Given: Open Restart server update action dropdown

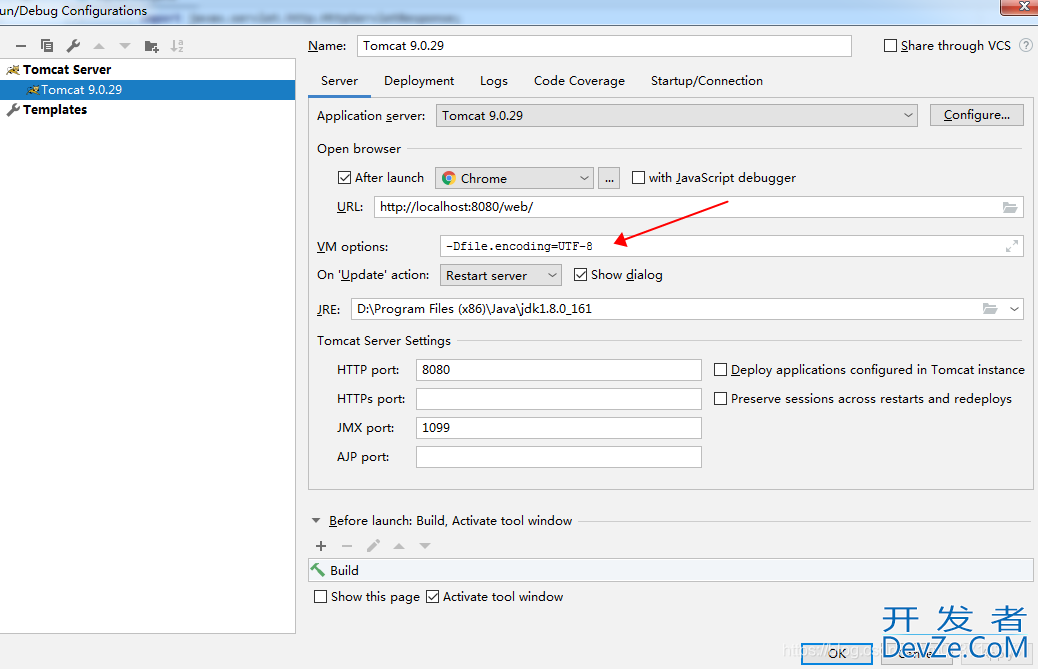Looking at the screenshot, I should (x=500, y=275).
